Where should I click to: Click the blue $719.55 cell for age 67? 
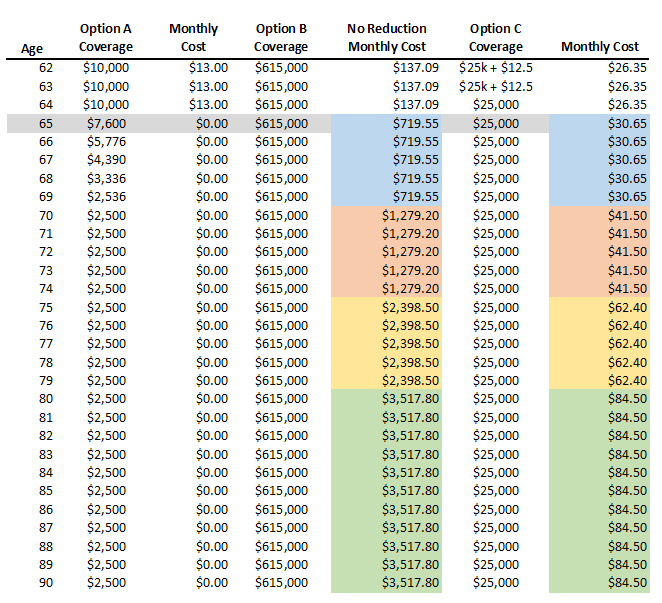click(x=412, y=160)
